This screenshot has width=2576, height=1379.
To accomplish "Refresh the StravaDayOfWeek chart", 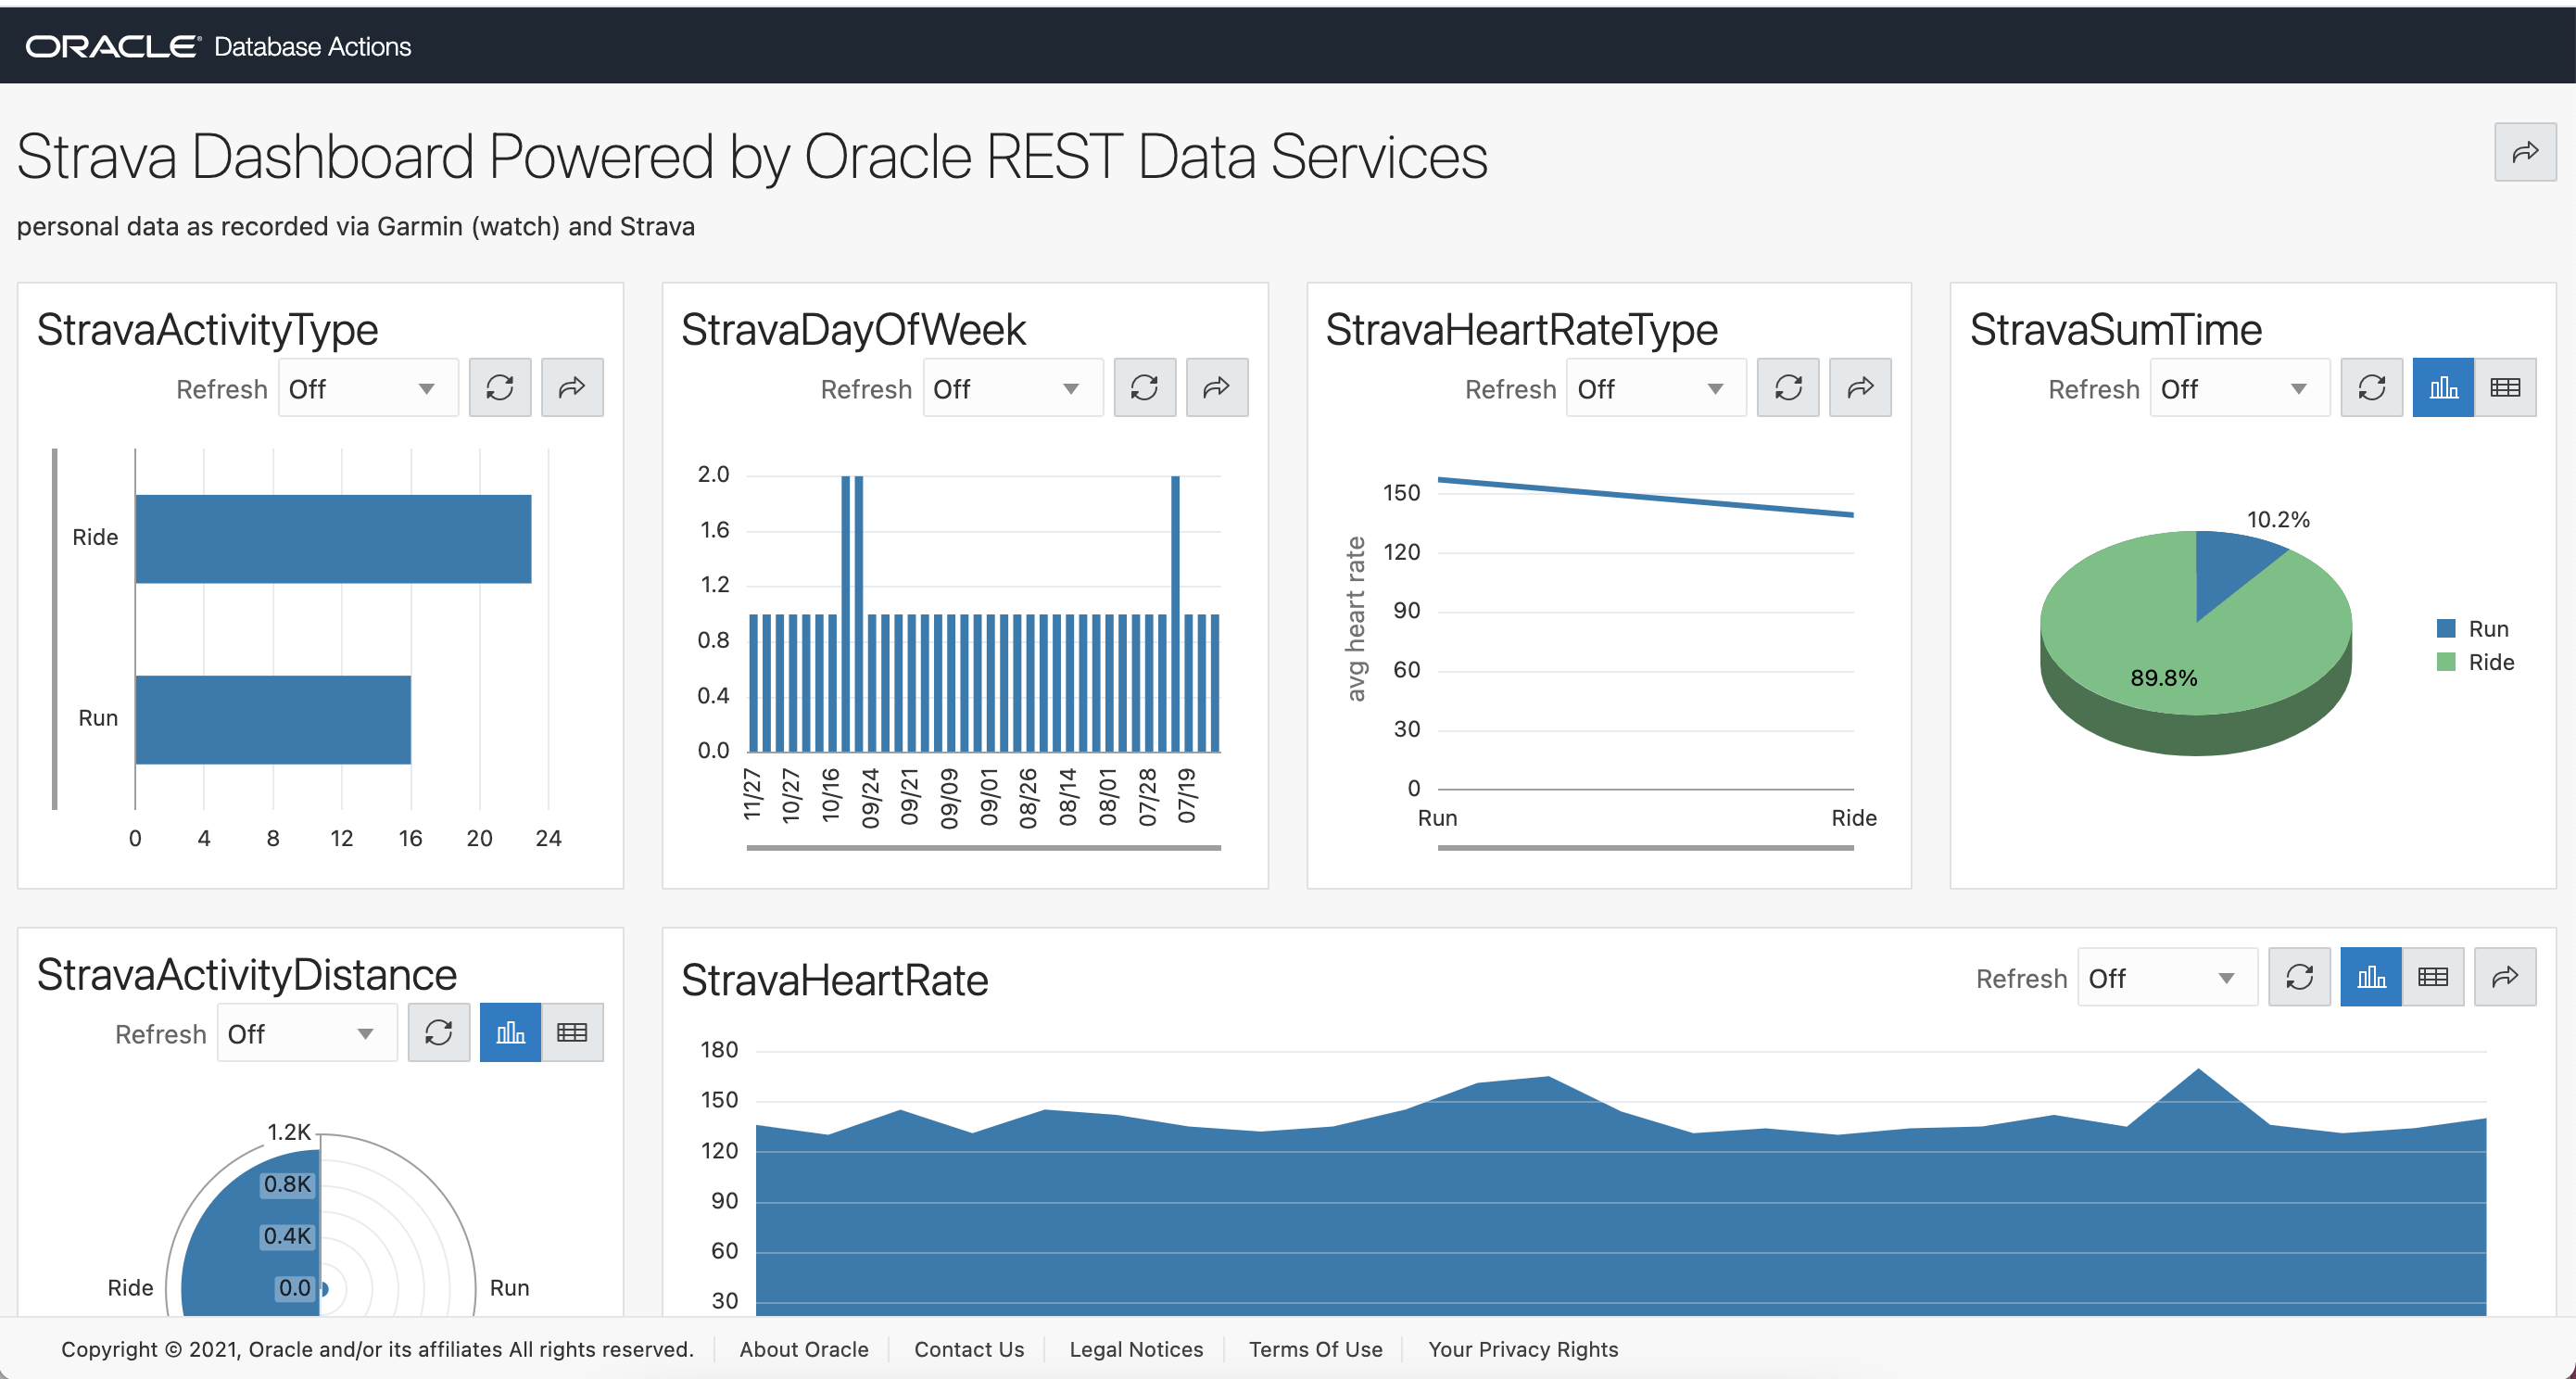I will (1145, 388).
